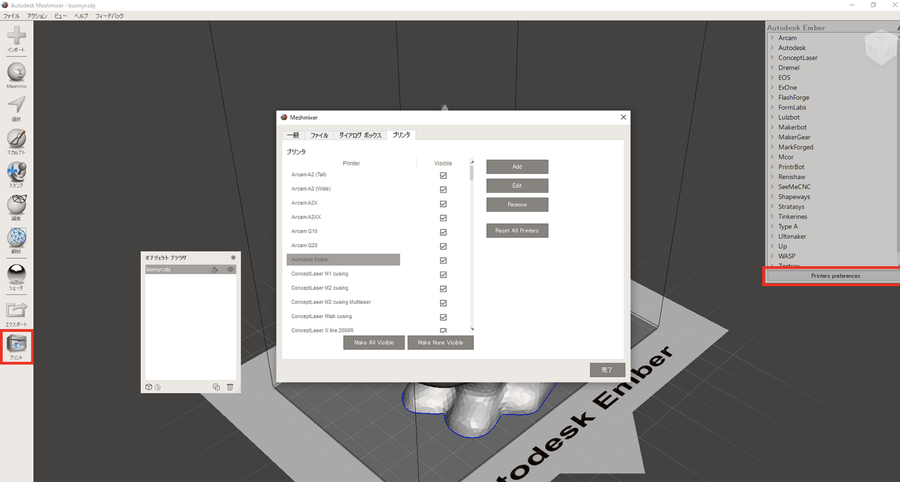Click the trash icon in Object Browser
This screenshot has width=900, height=482.
point(230,387)
